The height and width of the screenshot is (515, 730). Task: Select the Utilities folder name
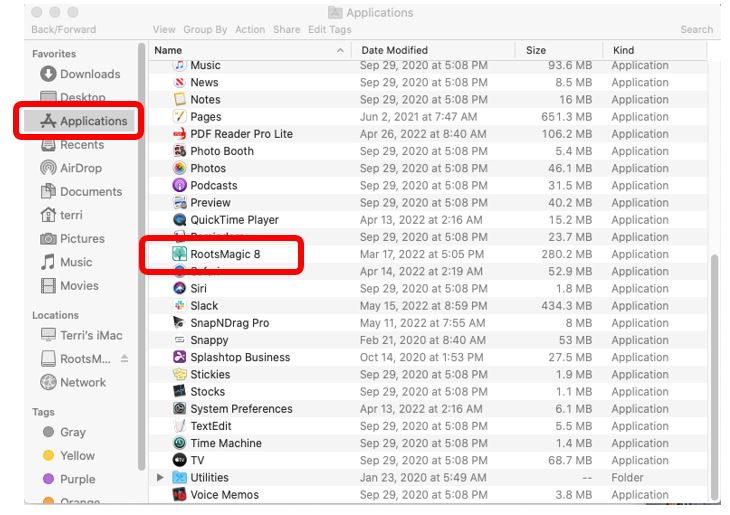coord(210,478)
